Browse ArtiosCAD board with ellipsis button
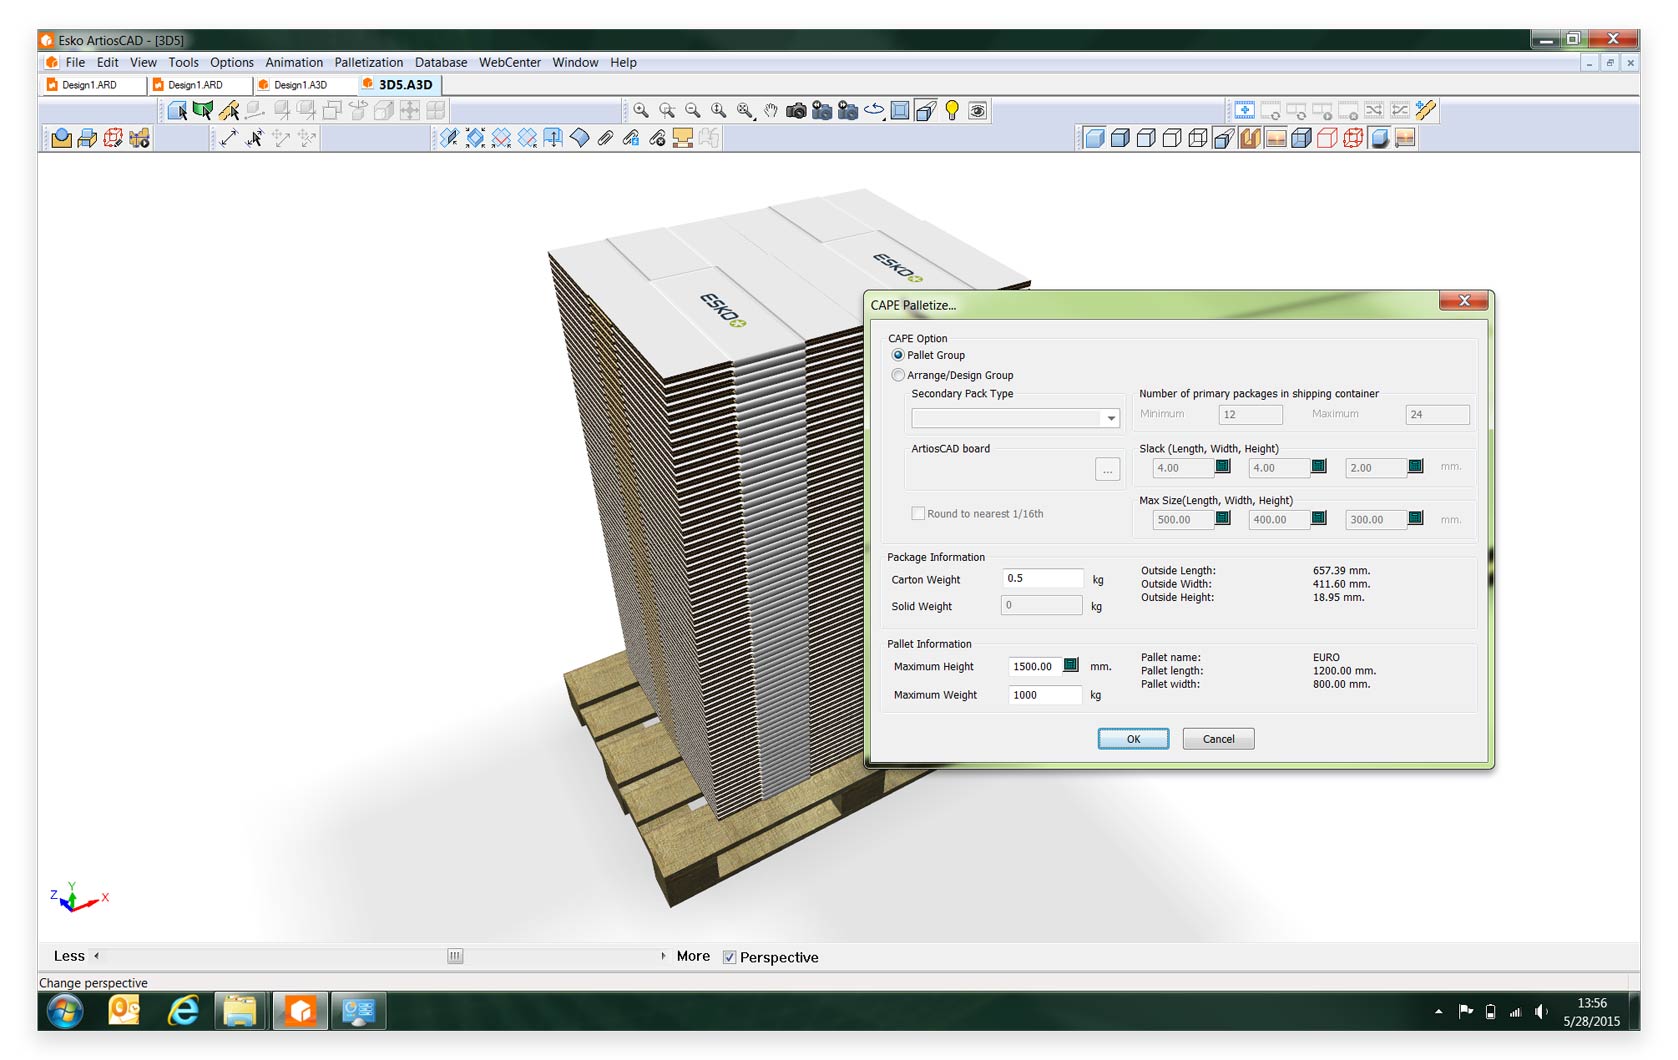The height and width of the screenshot is (1060, 1678). tap(1107, 469)
